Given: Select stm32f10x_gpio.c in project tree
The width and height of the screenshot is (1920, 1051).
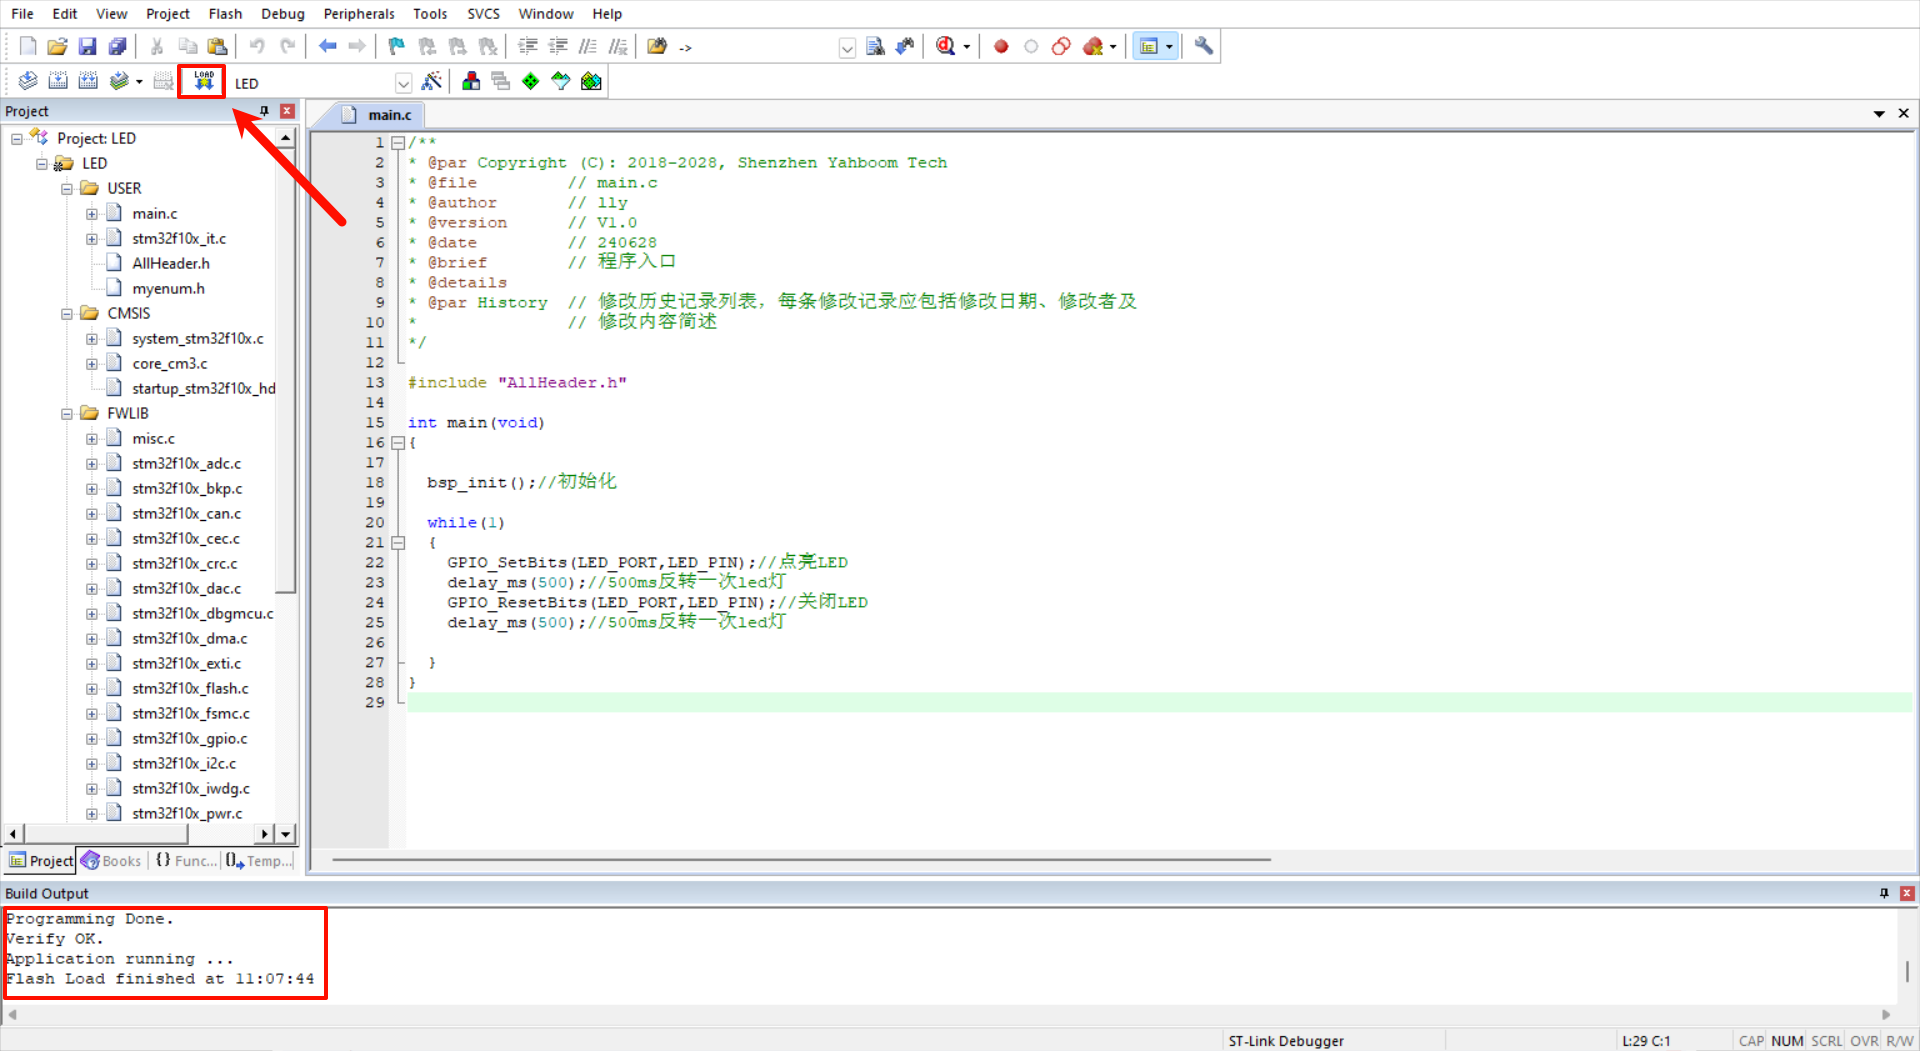Looking at the screenshot, I should (x=189, y=739).
